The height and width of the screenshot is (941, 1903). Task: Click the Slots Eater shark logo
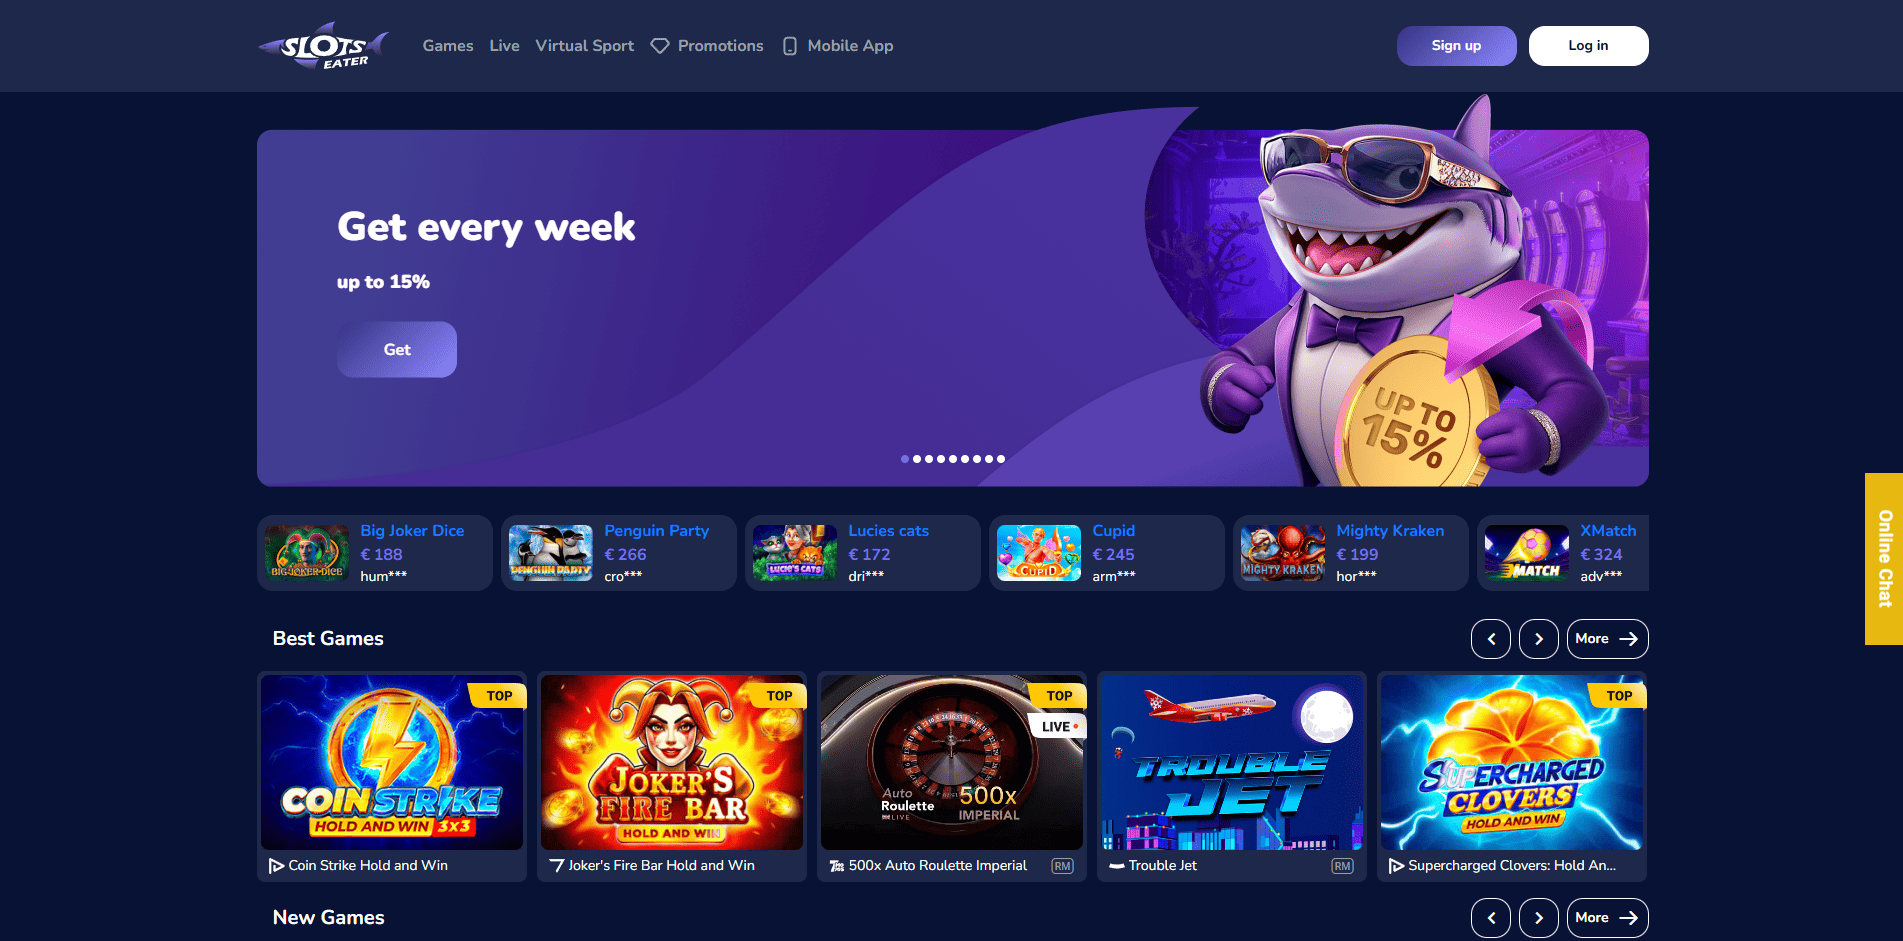323,46
